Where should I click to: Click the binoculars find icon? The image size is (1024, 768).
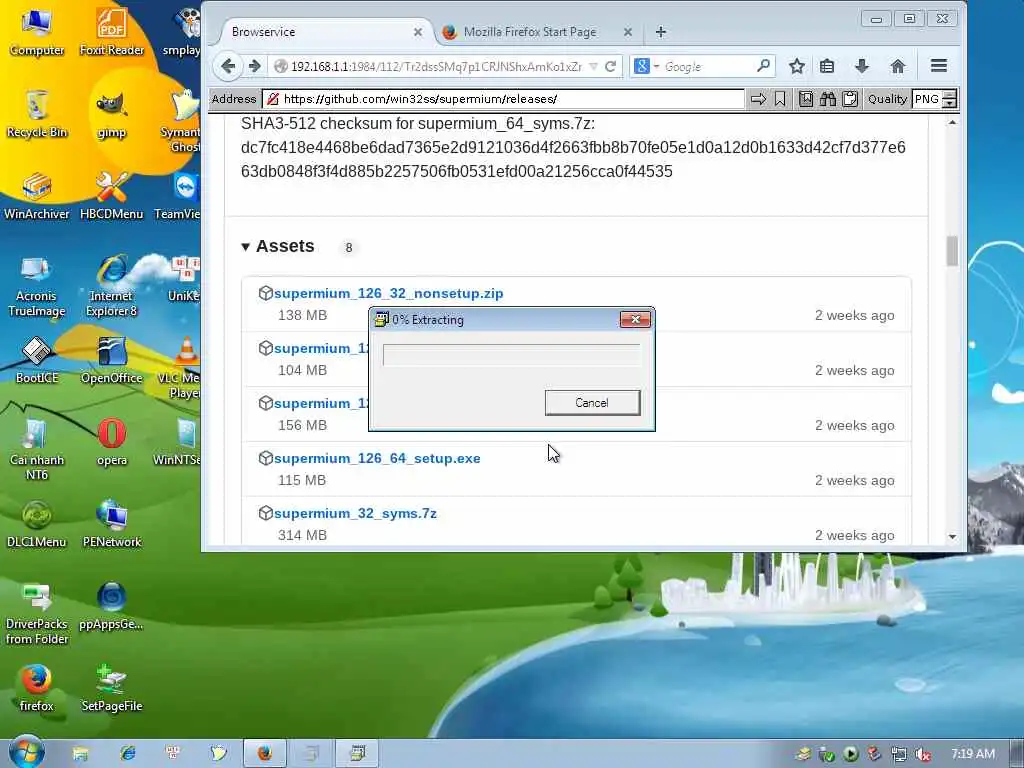pos(828,99)
